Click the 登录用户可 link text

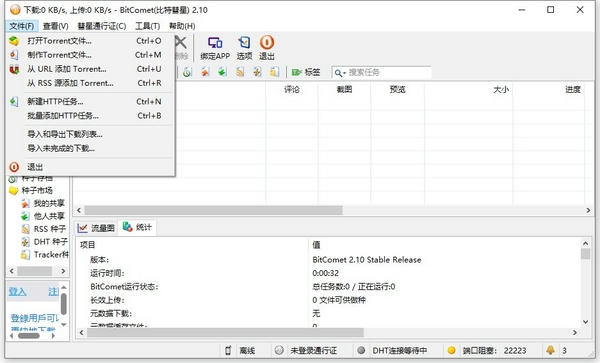(34, 318)
